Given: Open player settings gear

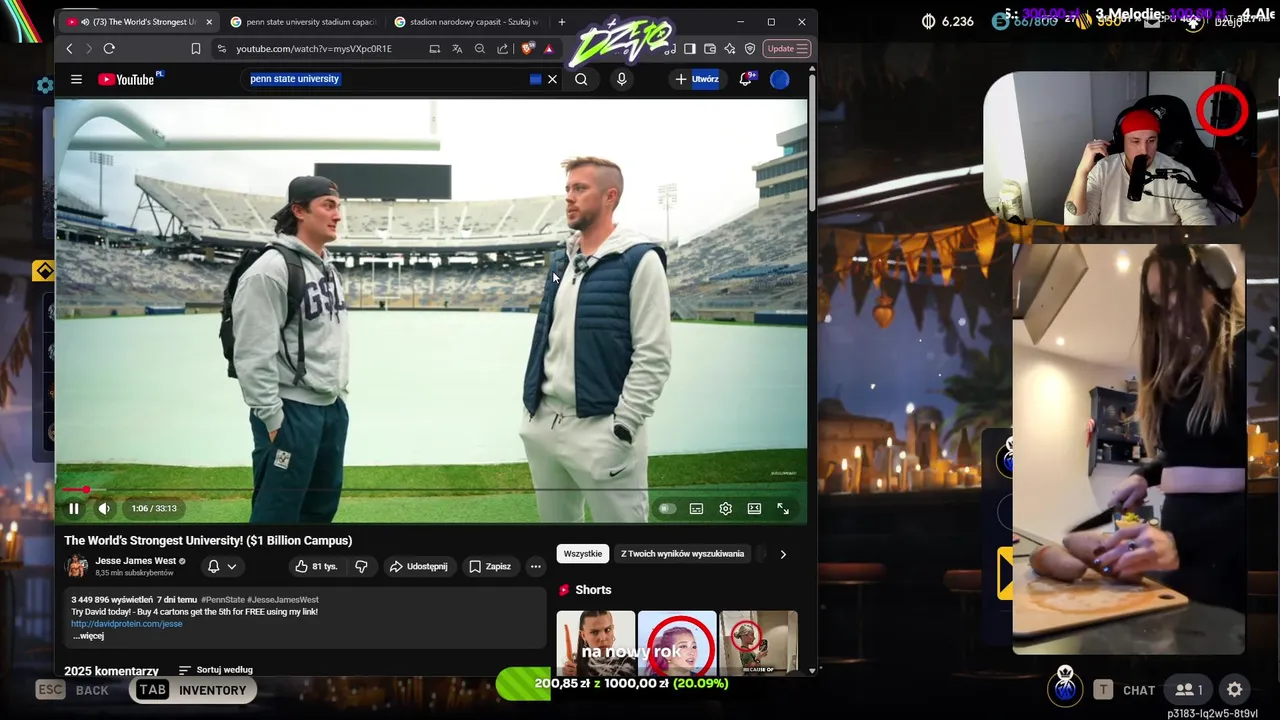Looking at the screenshot, I should pyautogui.click(x=726, y=508).
